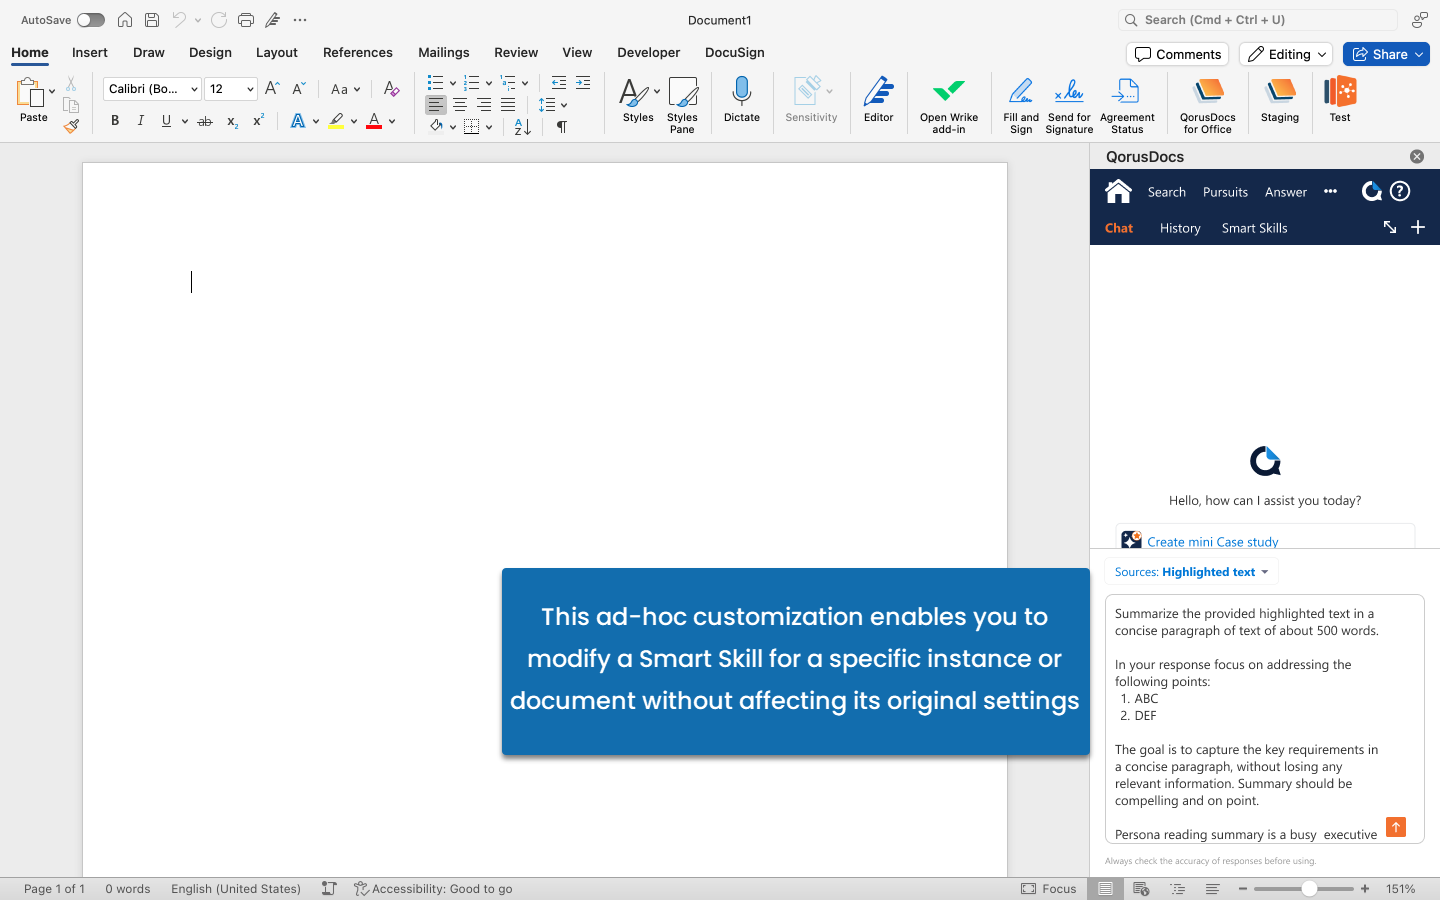The image size is (1440, 900).
Task: Open the font size dropdown showing 12
Action: [x=231, y=89]
